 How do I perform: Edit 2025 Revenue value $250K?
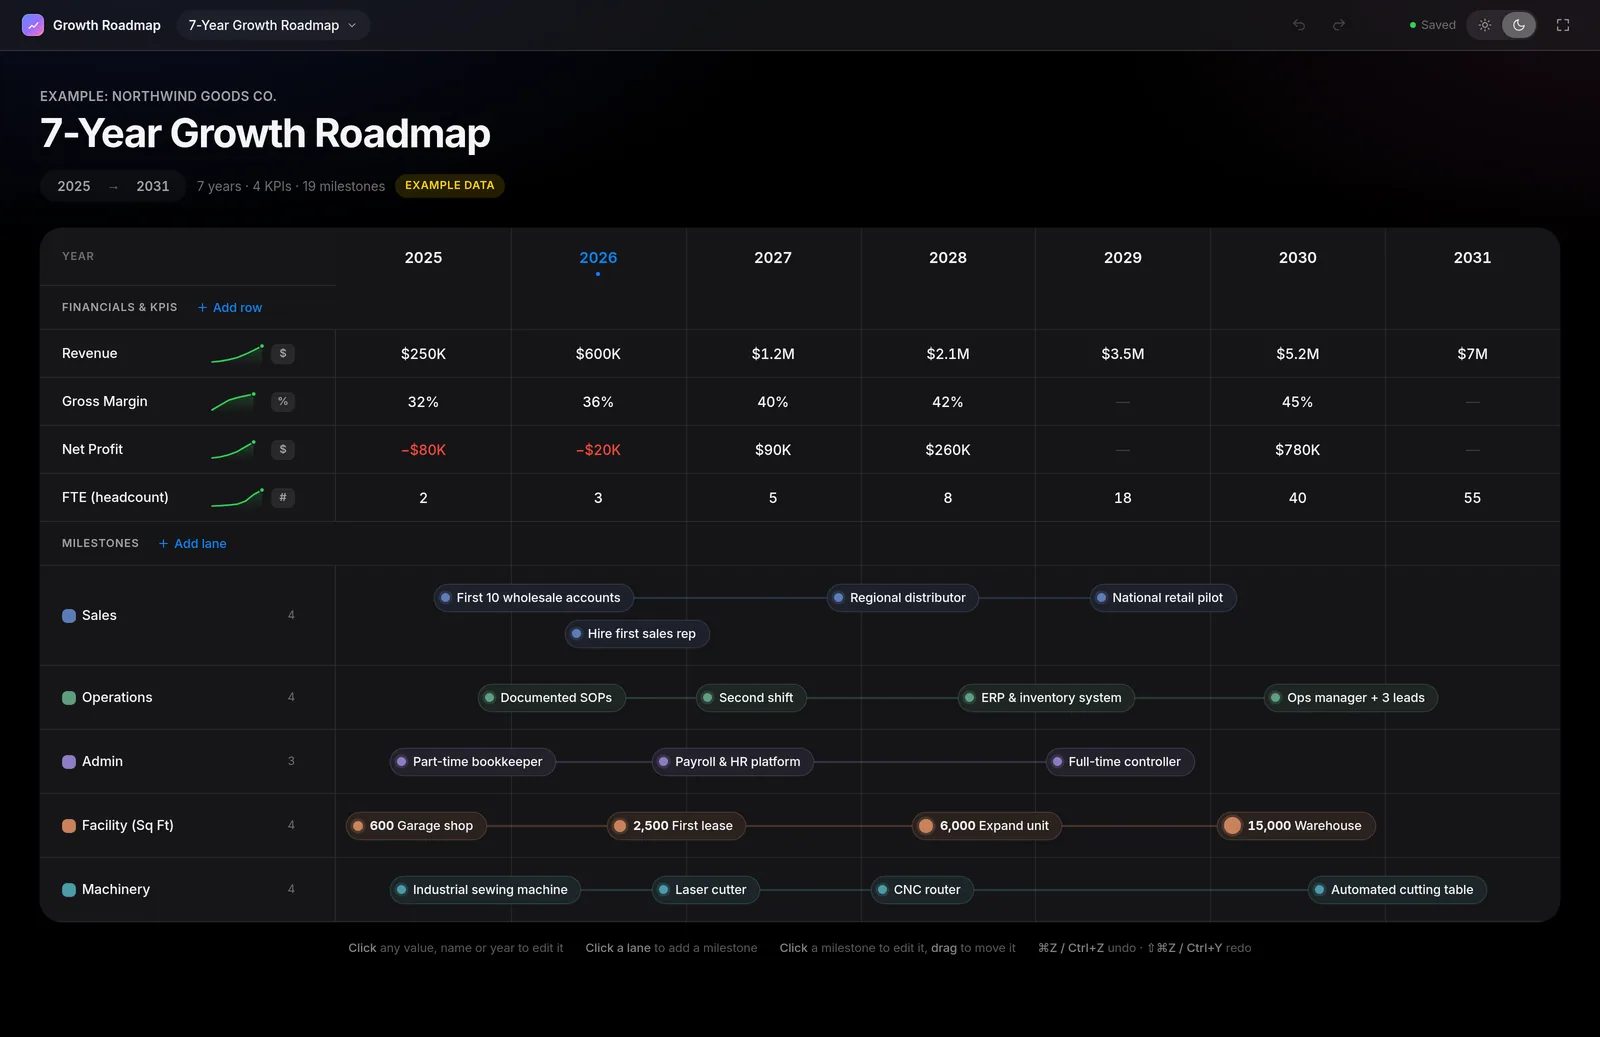coord(423,354)
